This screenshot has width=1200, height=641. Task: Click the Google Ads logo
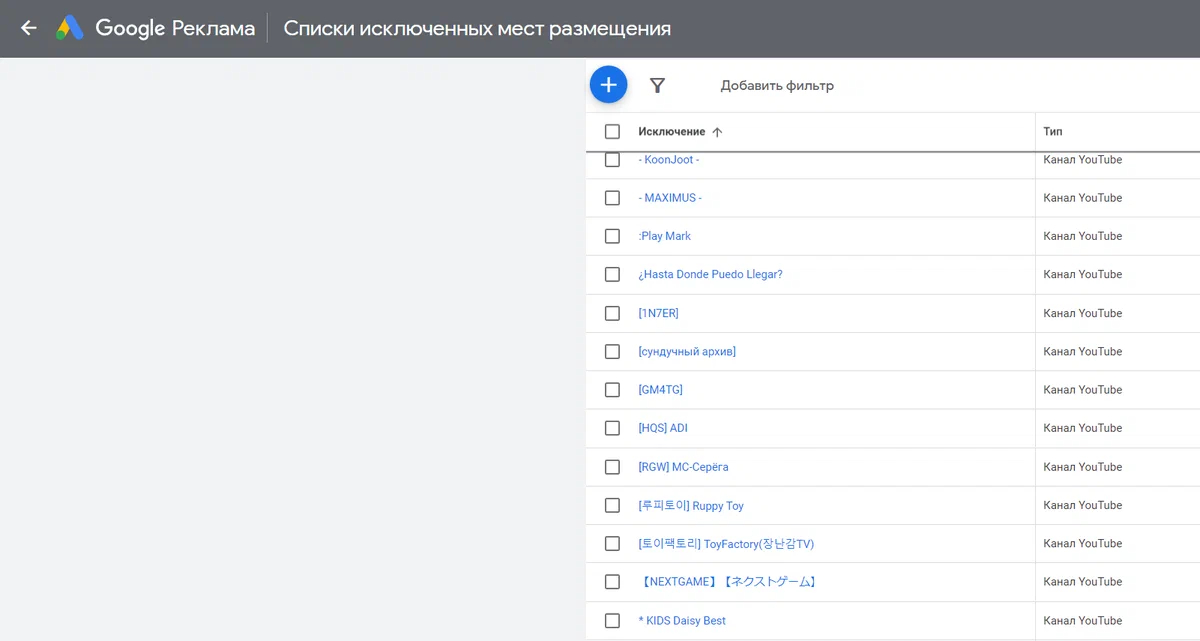click(70, 28)
